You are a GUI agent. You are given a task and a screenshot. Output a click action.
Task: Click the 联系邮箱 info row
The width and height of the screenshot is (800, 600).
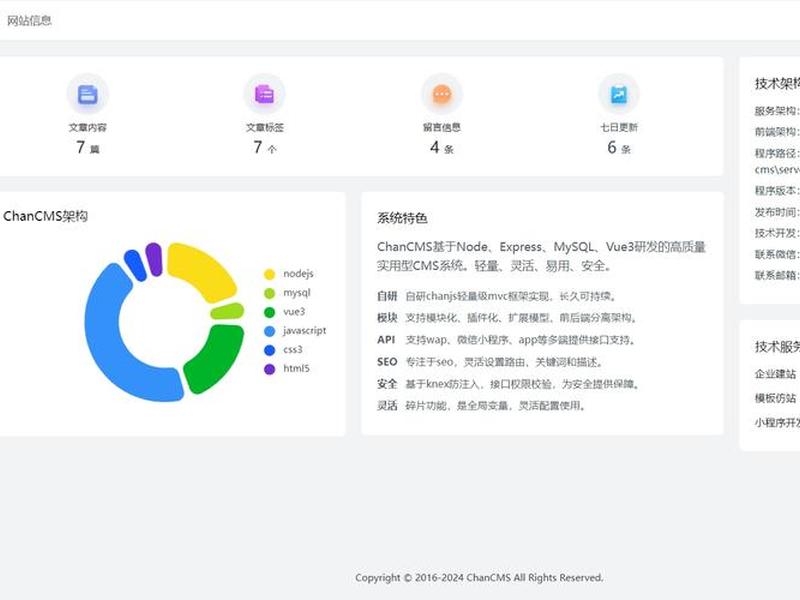[x=777, y=276]
